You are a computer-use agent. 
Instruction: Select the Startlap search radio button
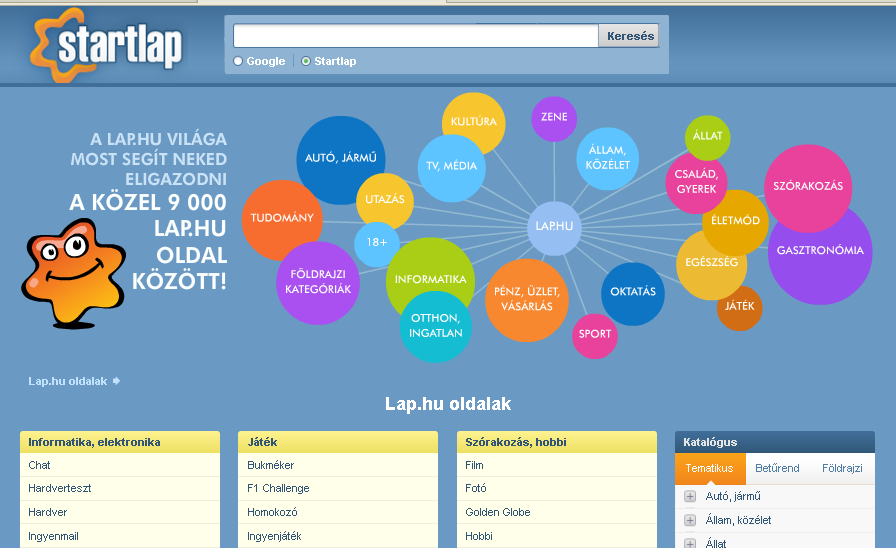coord(306,61)
